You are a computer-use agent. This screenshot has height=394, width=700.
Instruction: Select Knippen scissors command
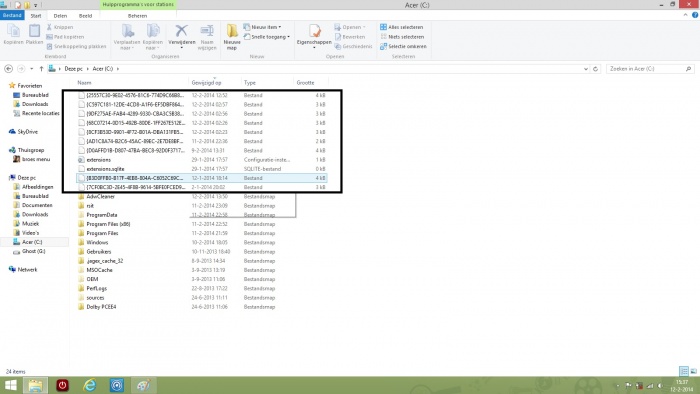(x=60, y=27)
